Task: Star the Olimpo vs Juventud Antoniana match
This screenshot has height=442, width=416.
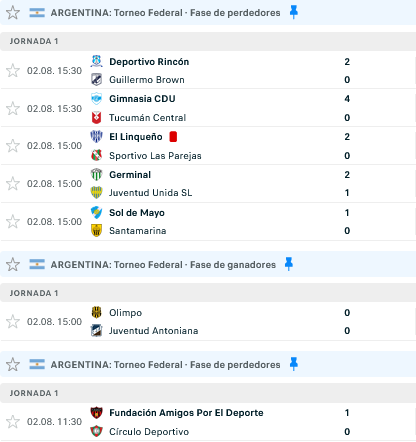Action: (x=13, y=322)
